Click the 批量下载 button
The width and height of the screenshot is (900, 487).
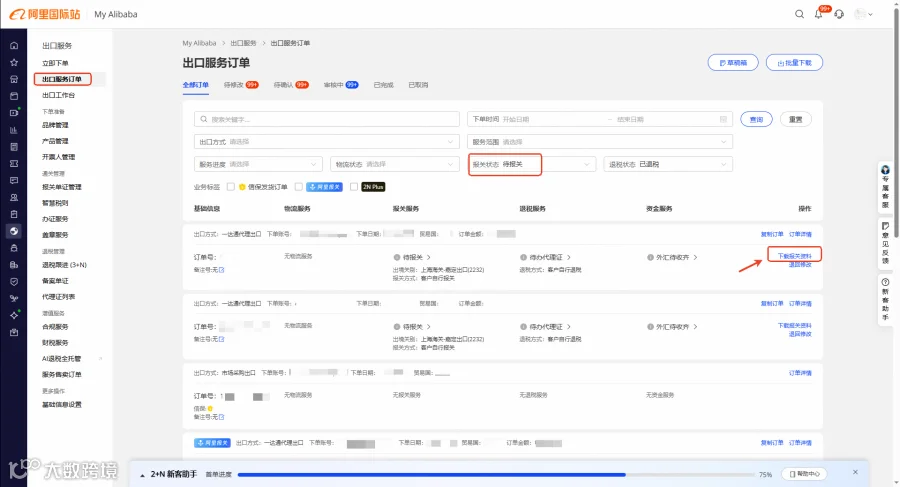794,63
